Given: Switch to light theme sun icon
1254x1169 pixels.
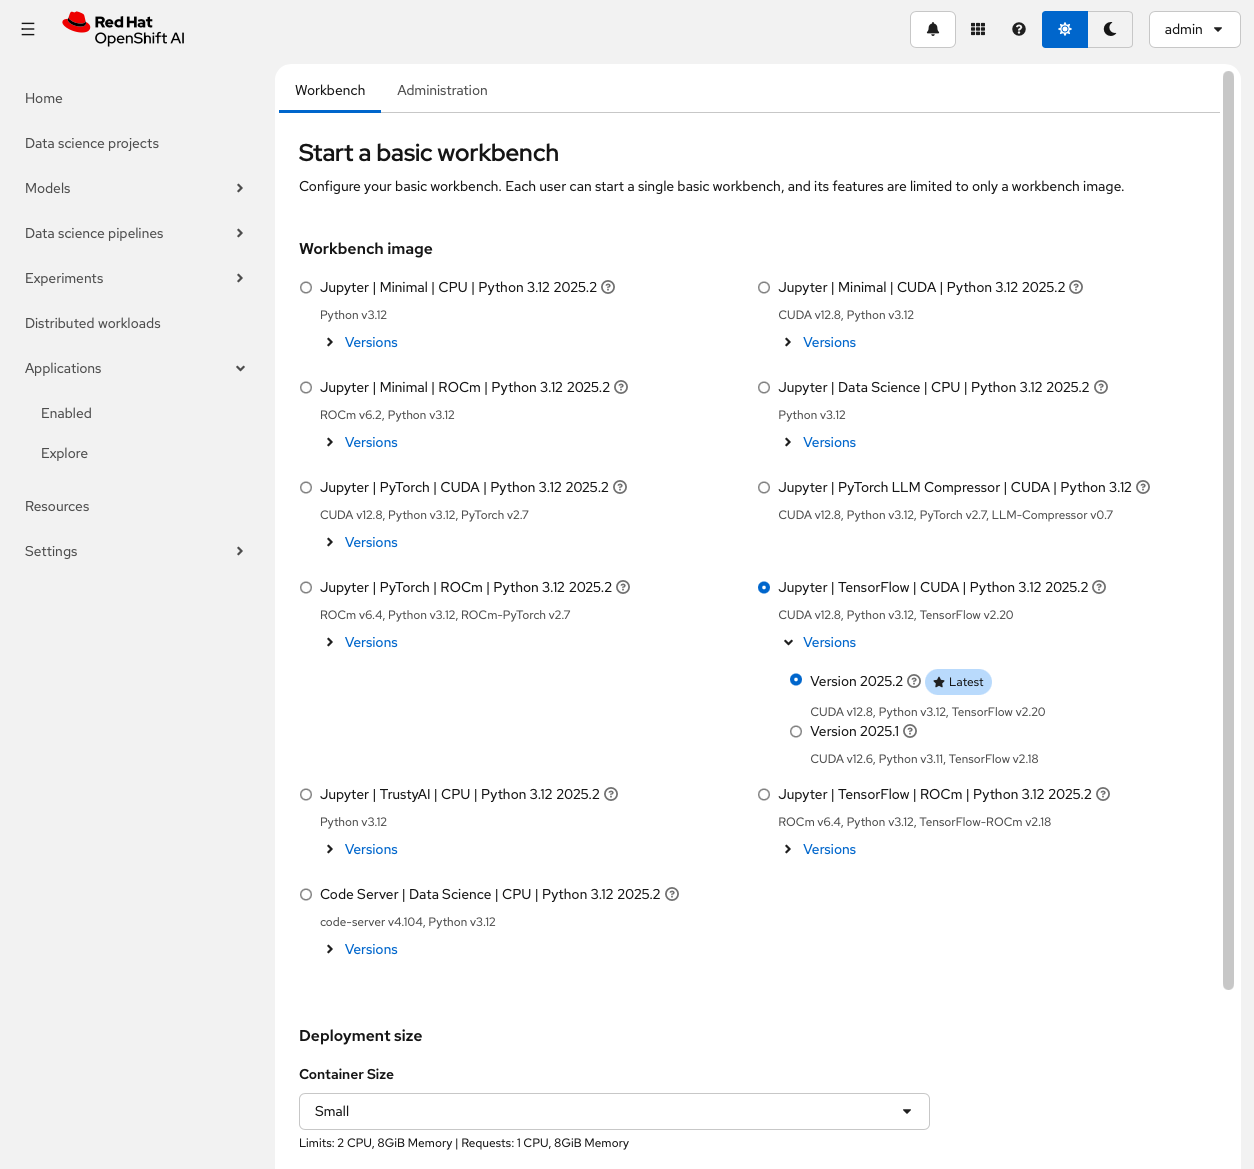Looking at the screenshot, I should tap(1065, 30).
